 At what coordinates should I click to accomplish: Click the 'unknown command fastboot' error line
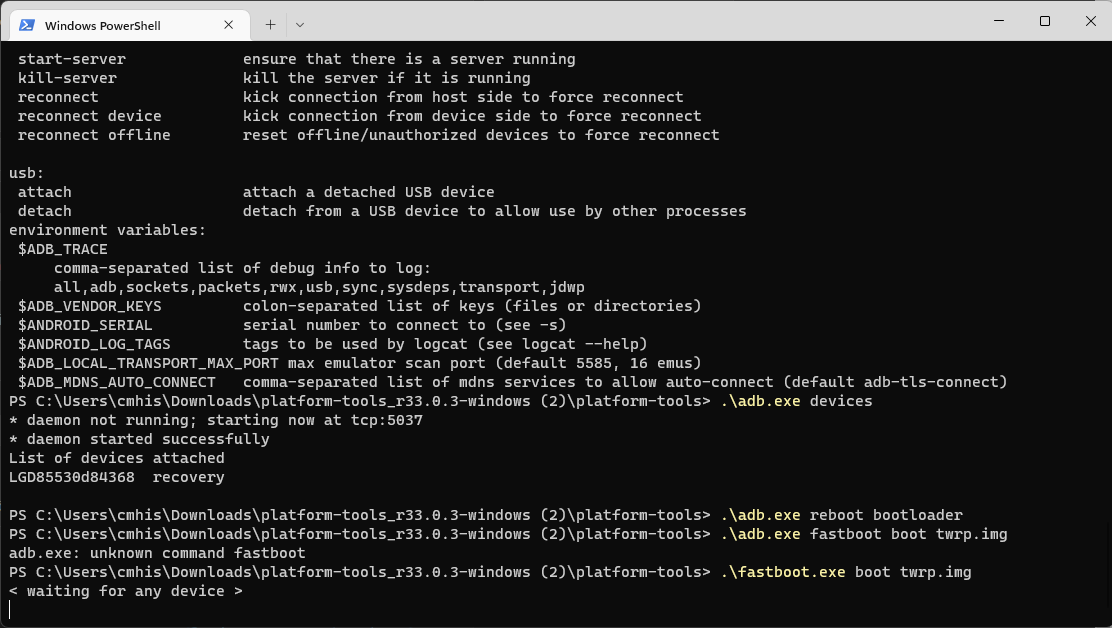pos(157,553)
